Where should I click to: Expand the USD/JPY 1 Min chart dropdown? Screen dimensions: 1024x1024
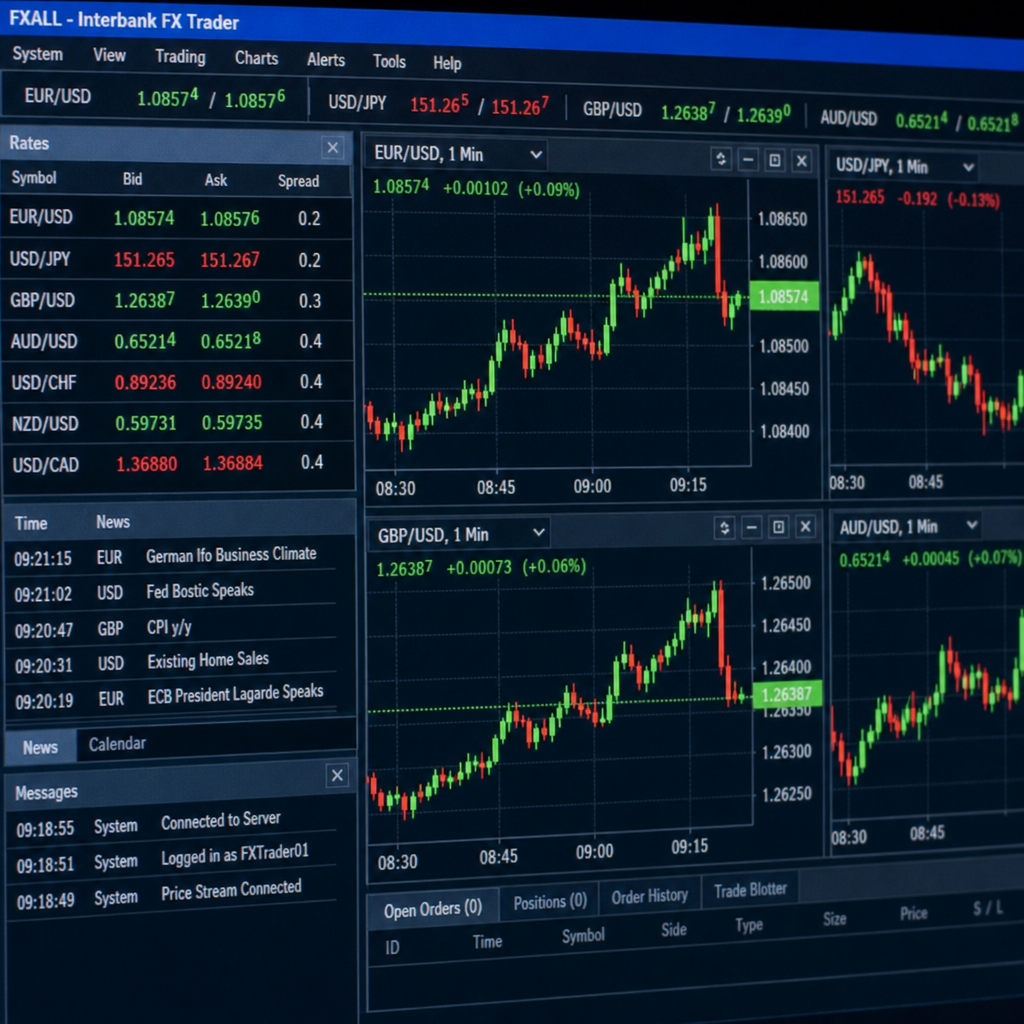click(968, 167)
